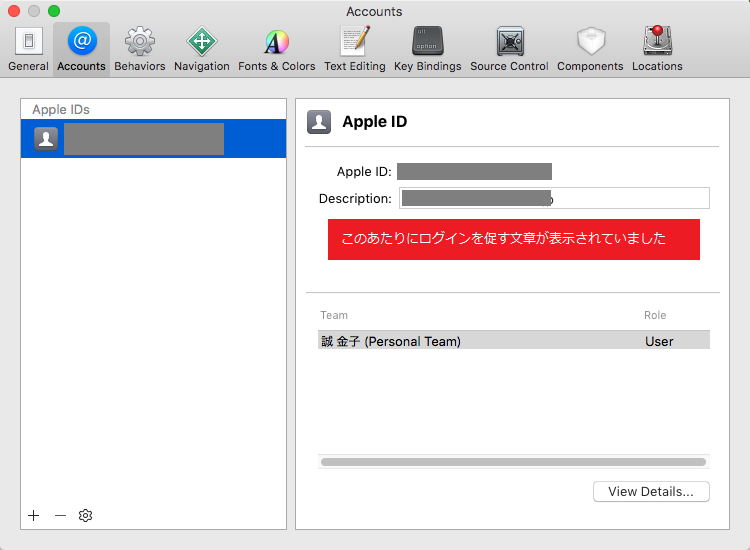
Task: Click the Description text field
Action: pyautogui.click(x=554, y=198)
